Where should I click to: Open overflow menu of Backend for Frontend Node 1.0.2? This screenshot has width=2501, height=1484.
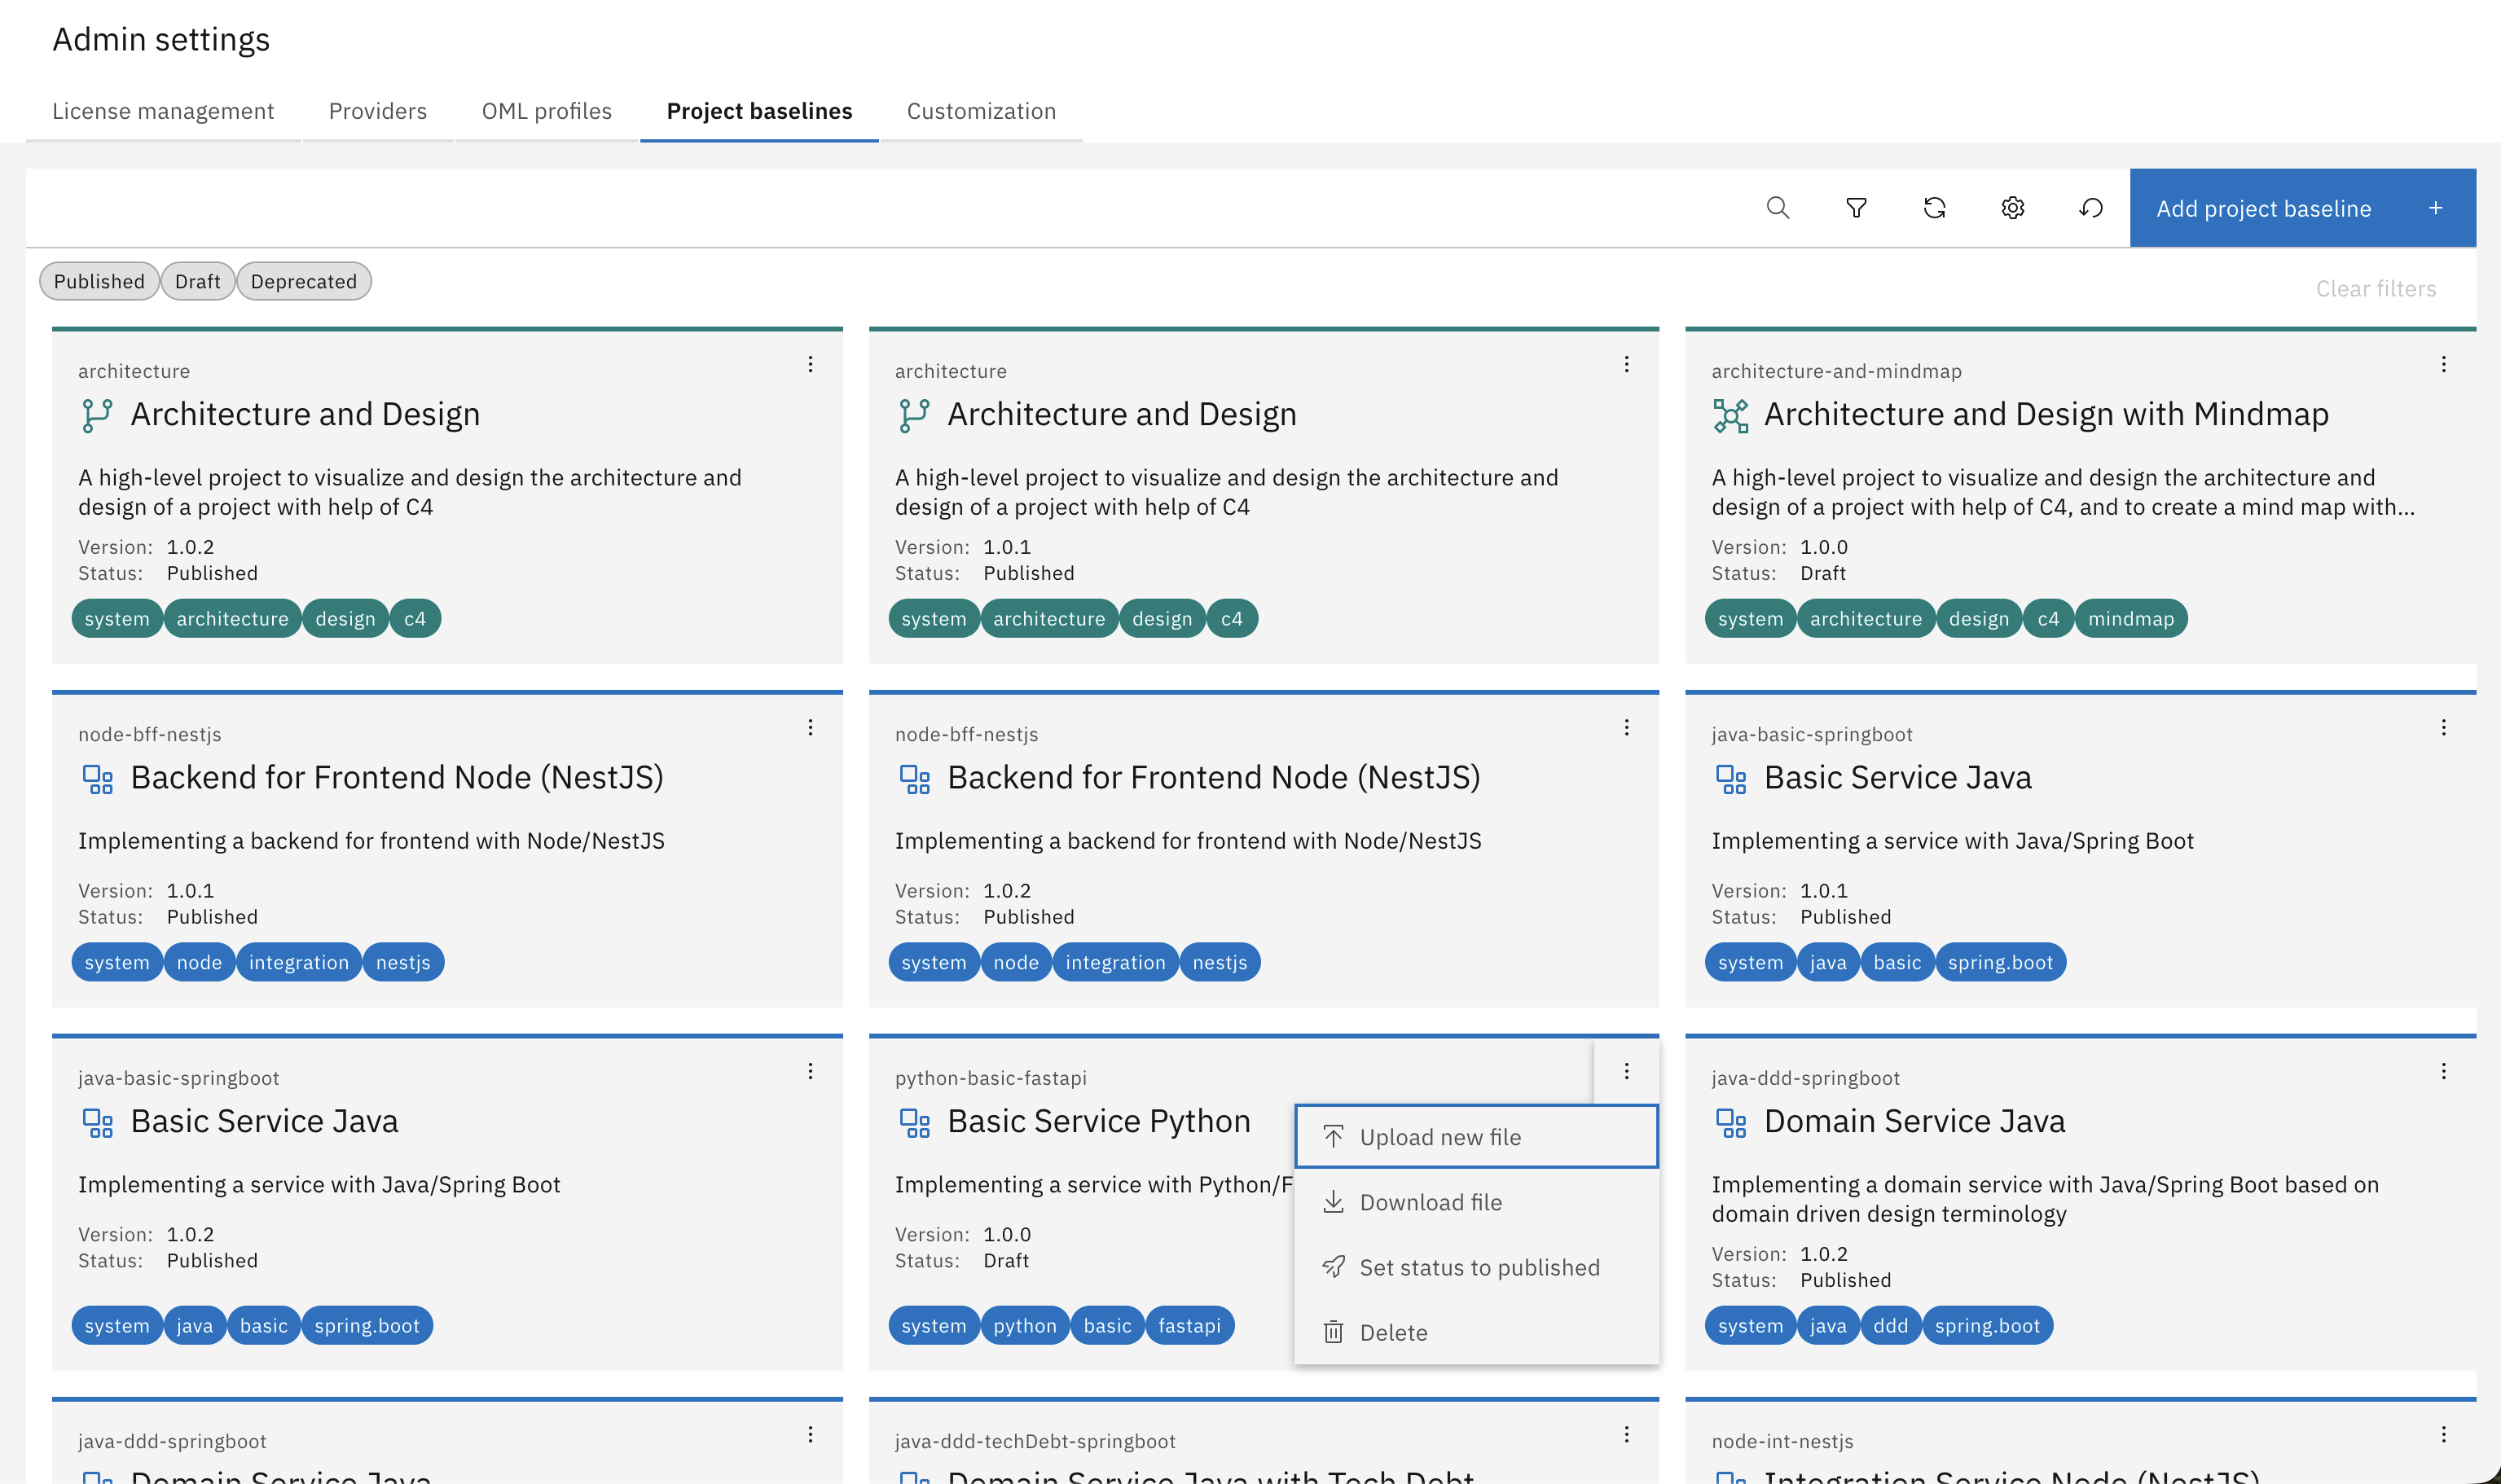(1626, 727)
